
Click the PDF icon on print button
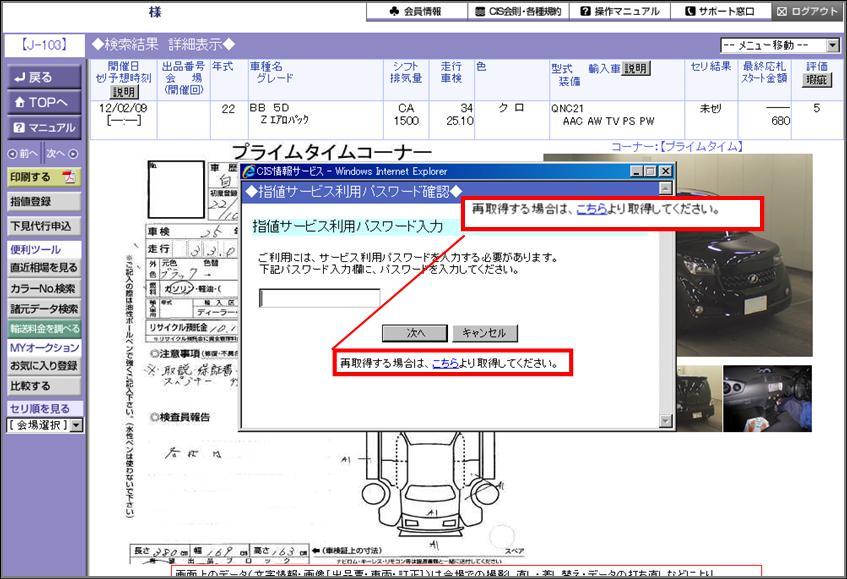tap(69, 177)
